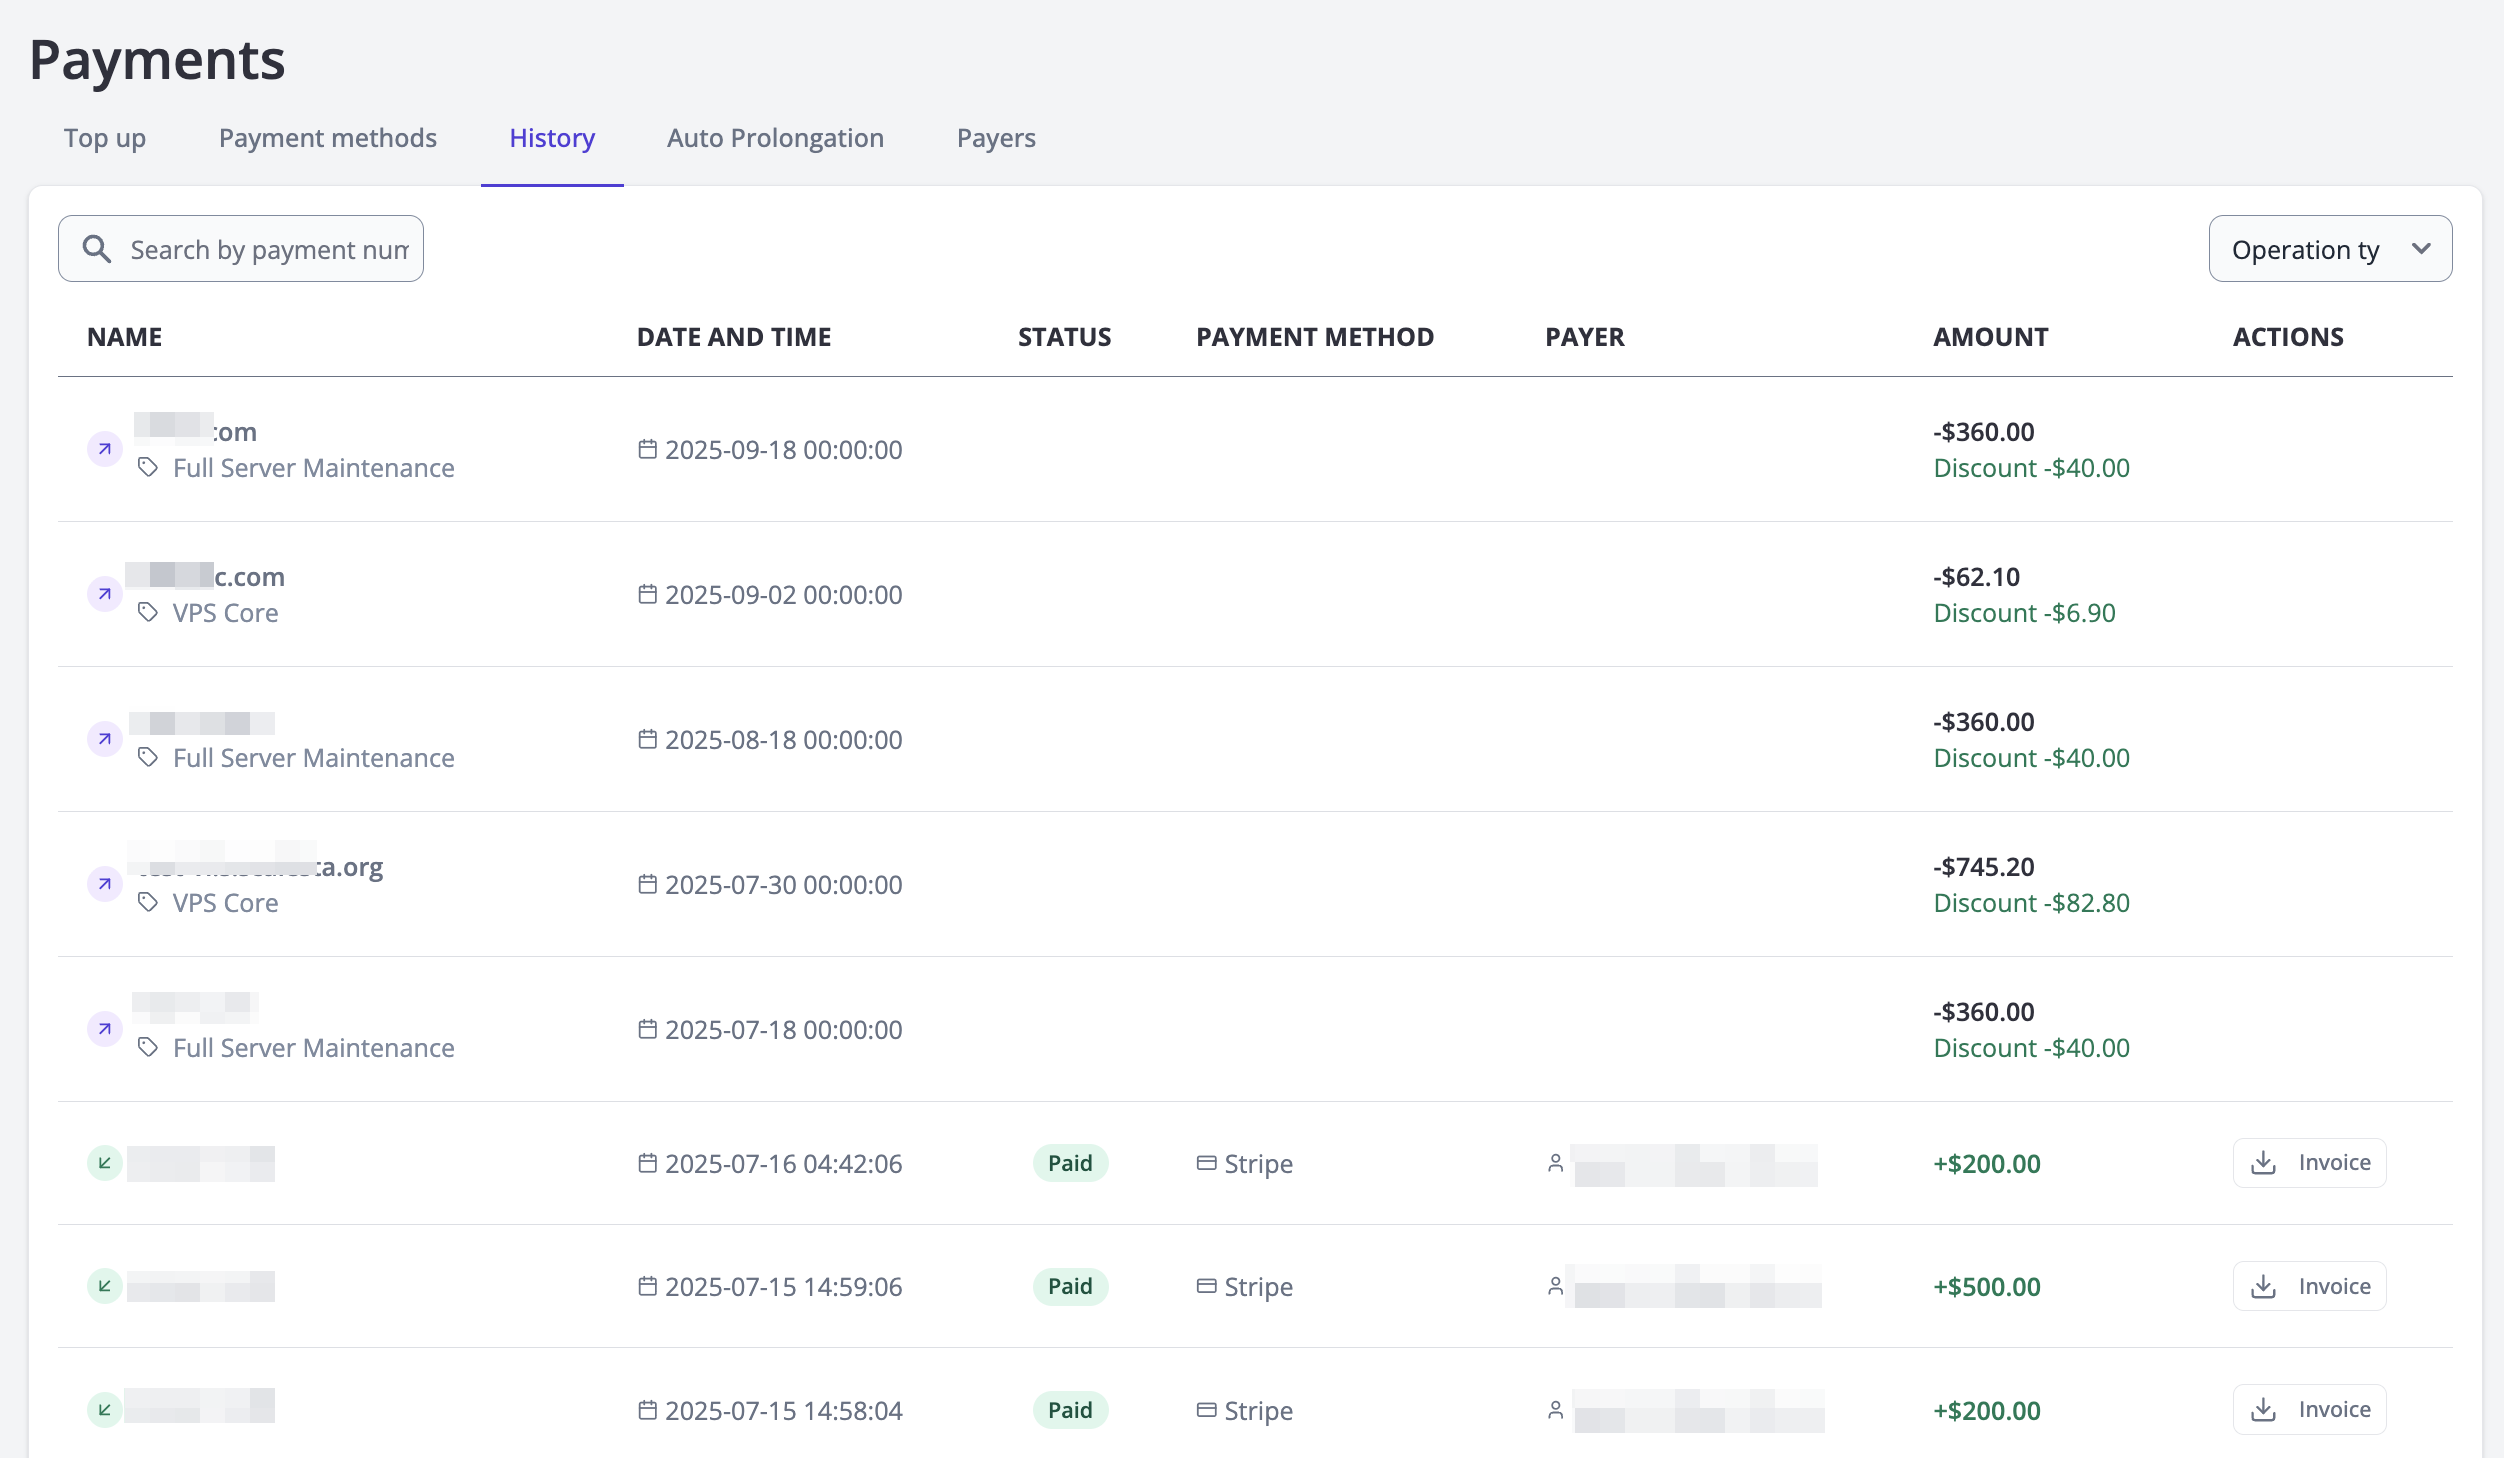Select the Payers tab

(996, 138)
